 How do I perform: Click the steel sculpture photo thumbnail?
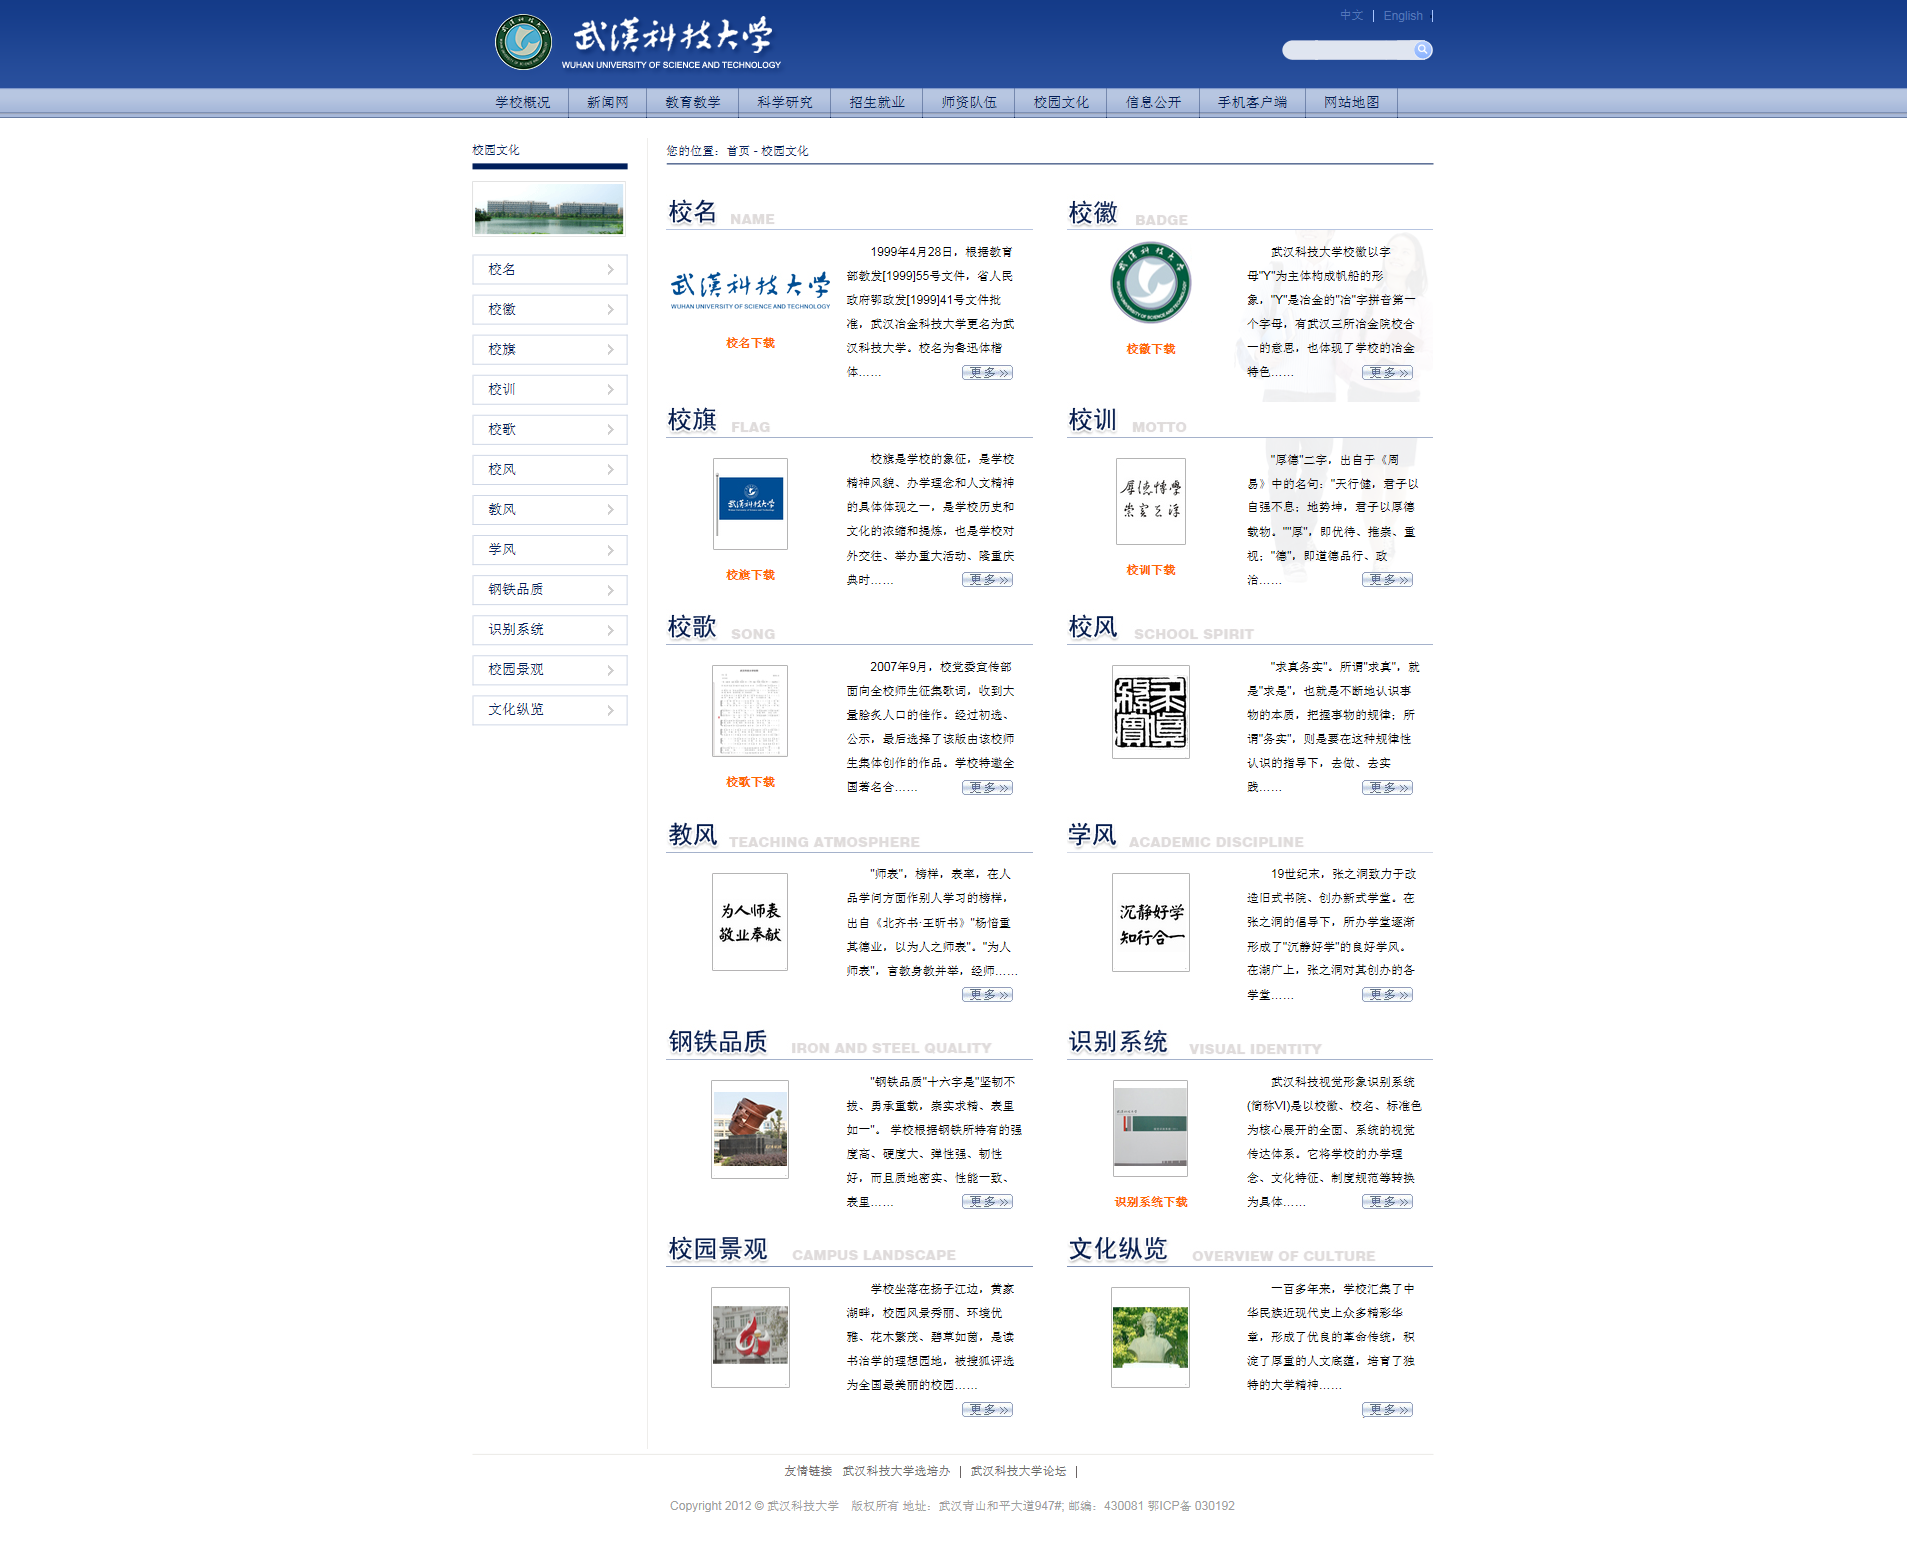pos(750,1129)
